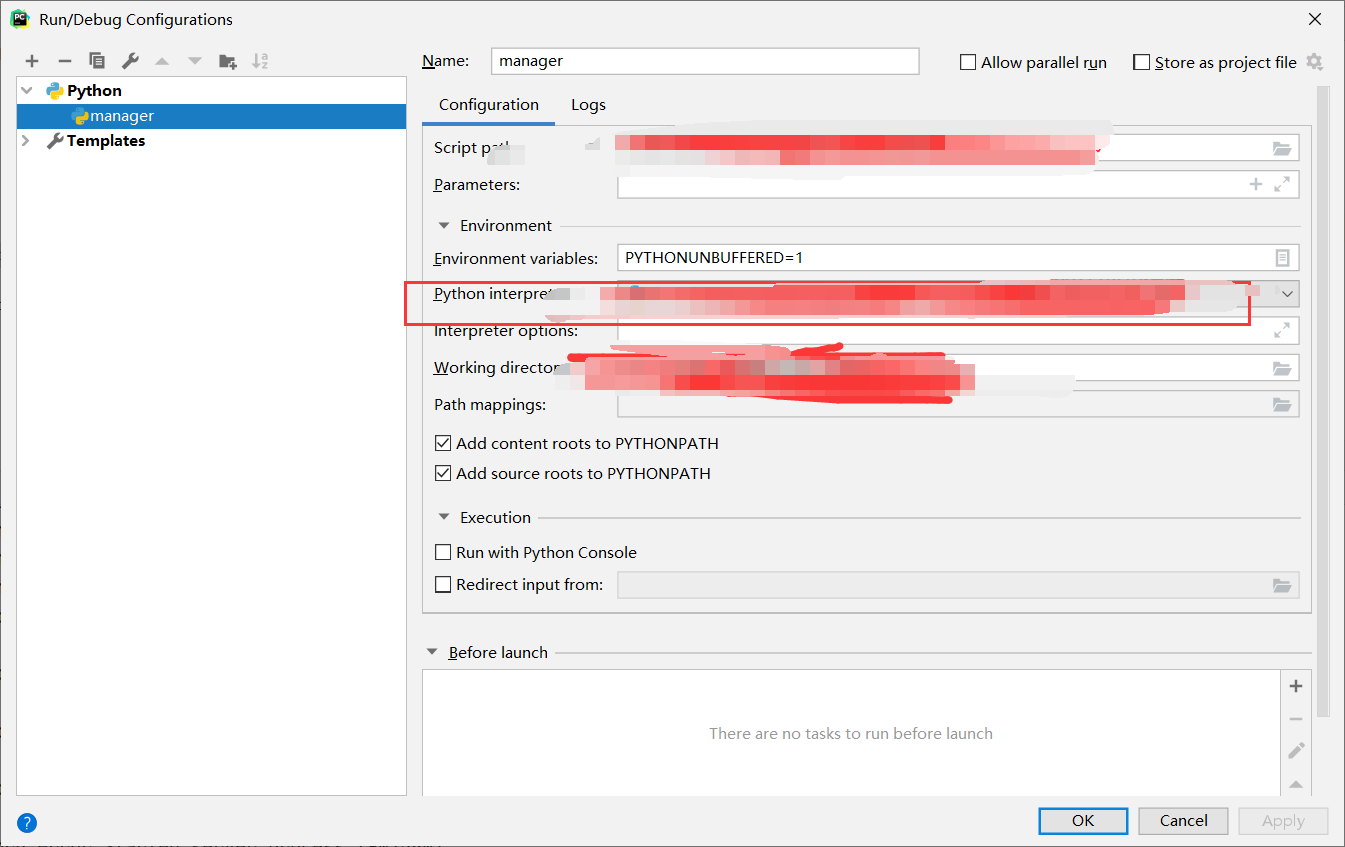This screenshot has width=1345, height=847.
Task: Open the Environment variables edit icon
Action: click(x=1282, y=258)
